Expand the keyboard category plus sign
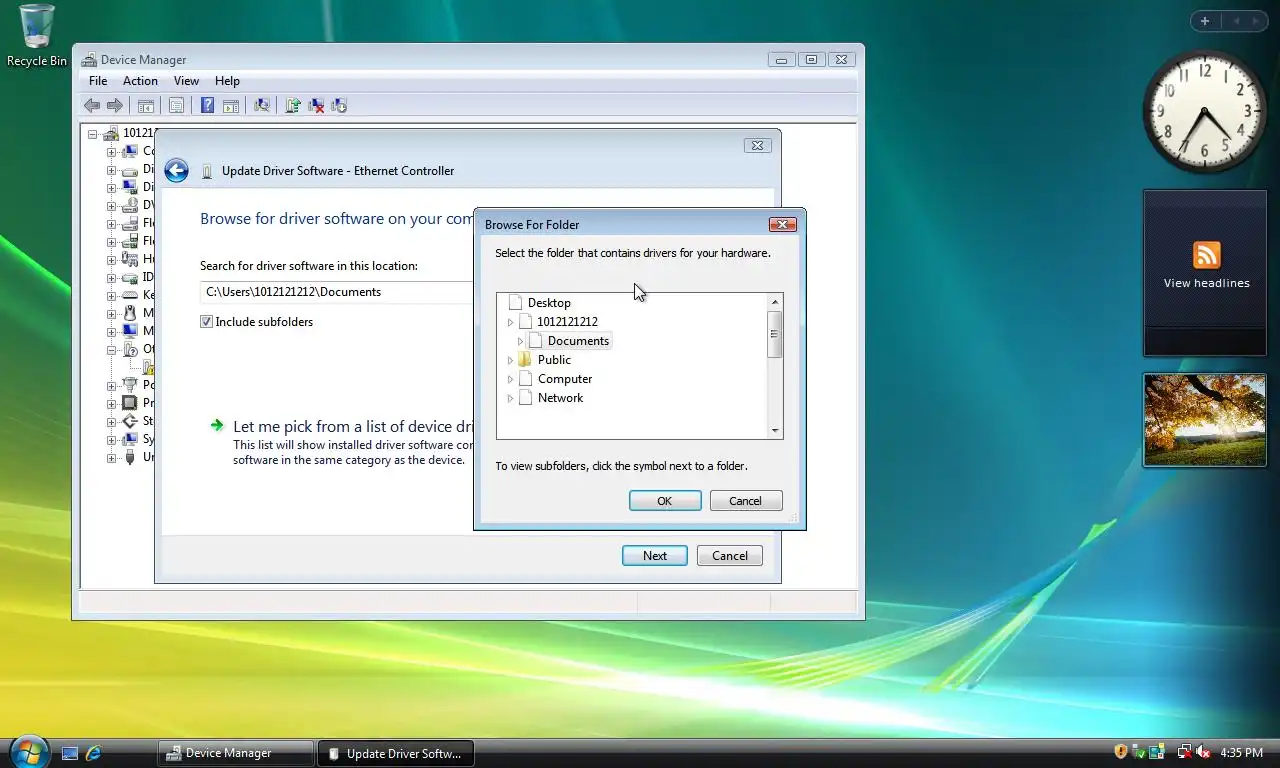The image size is (1280, 768). pos(112,295)
